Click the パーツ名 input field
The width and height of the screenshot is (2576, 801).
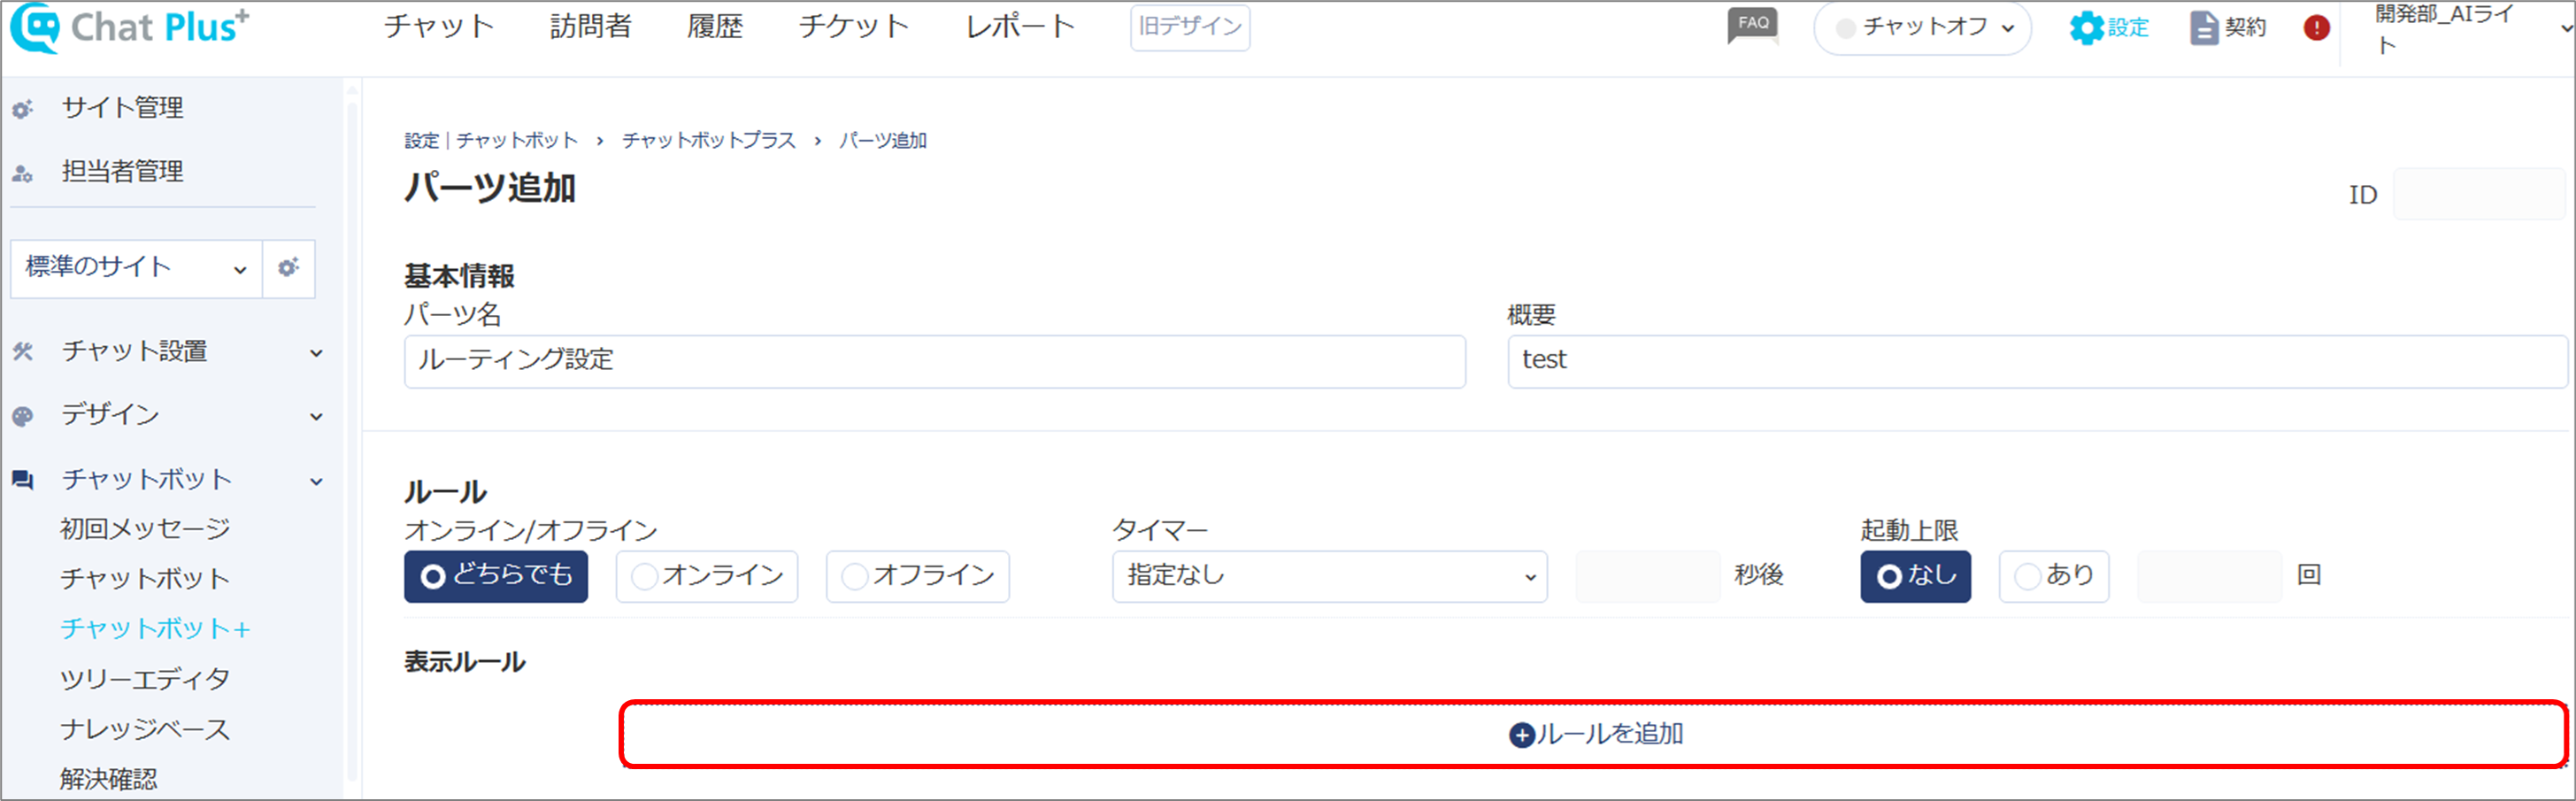[935, 361]
